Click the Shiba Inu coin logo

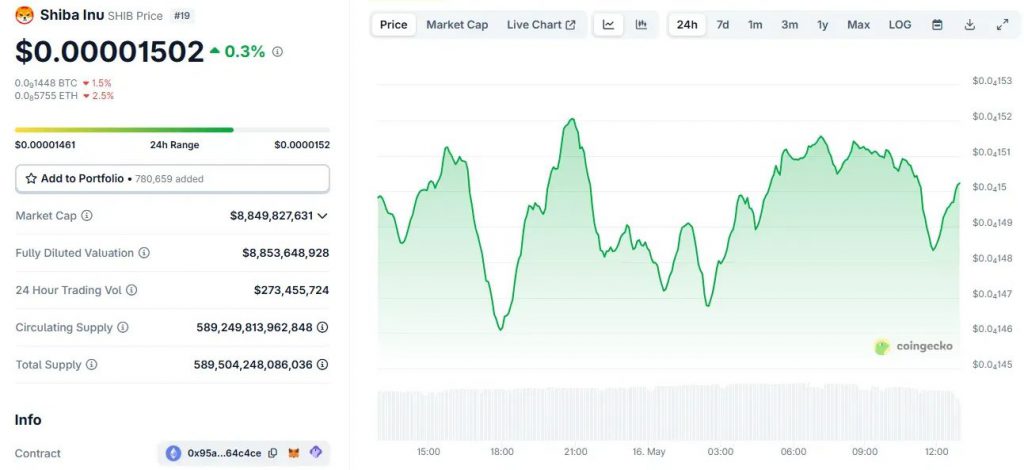(x=24, y=15)
